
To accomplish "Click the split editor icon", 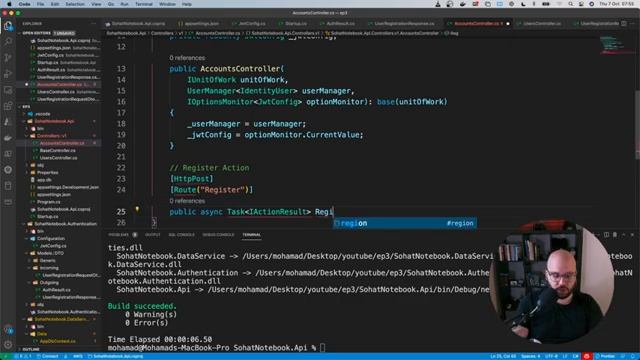I will click(x=624, y=24).
